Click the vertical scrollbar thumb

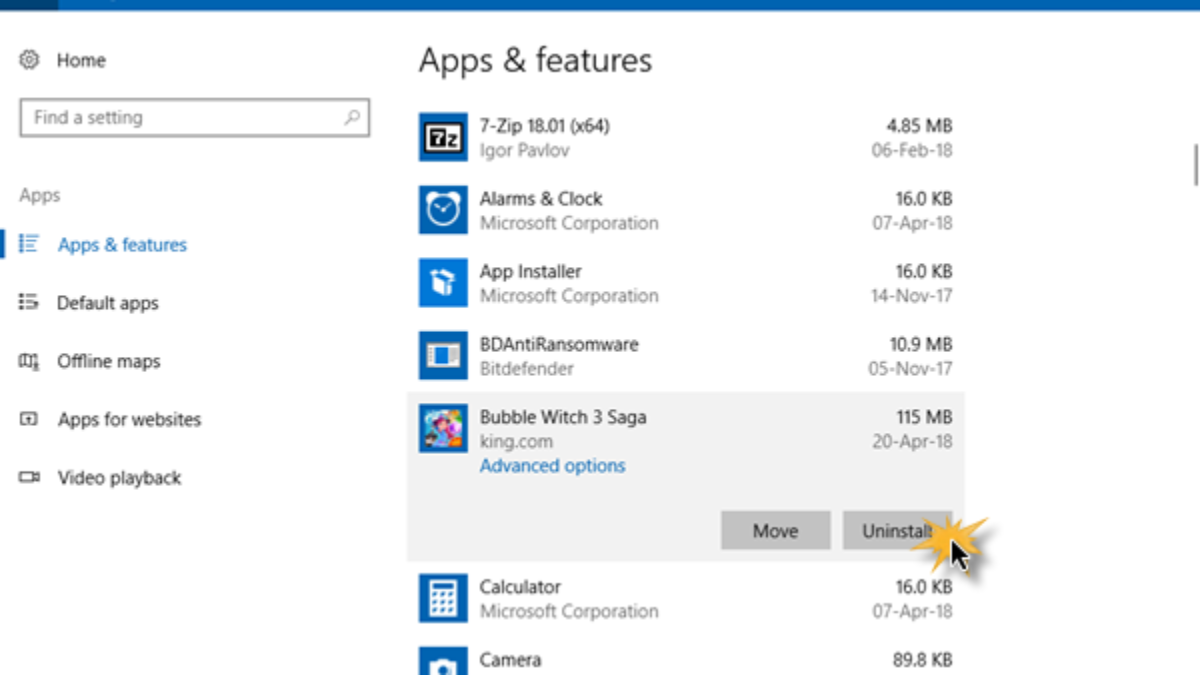tap(1195, 165)
